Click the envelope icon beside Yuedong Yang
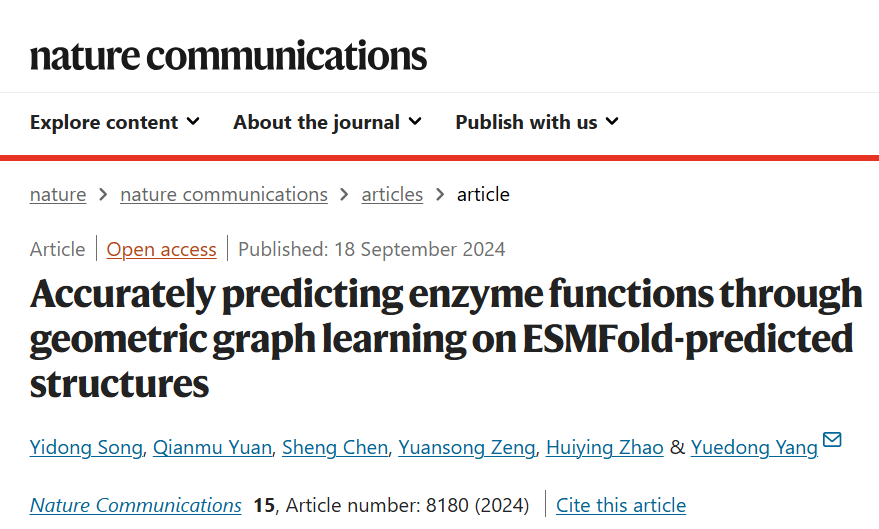The height and width of the screenshot is (529, 879). click(x=832, y=440)
